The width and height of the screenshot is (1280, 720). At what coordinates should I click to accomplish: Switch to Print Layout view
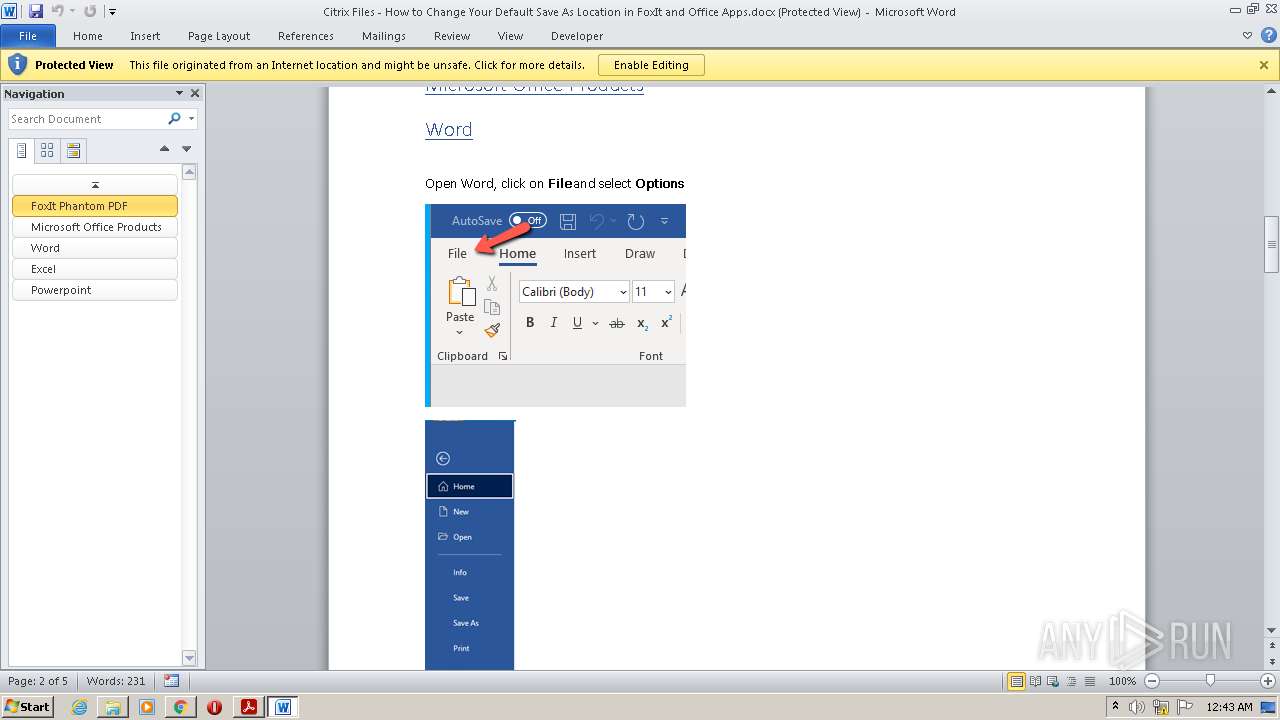[1017, 681]
